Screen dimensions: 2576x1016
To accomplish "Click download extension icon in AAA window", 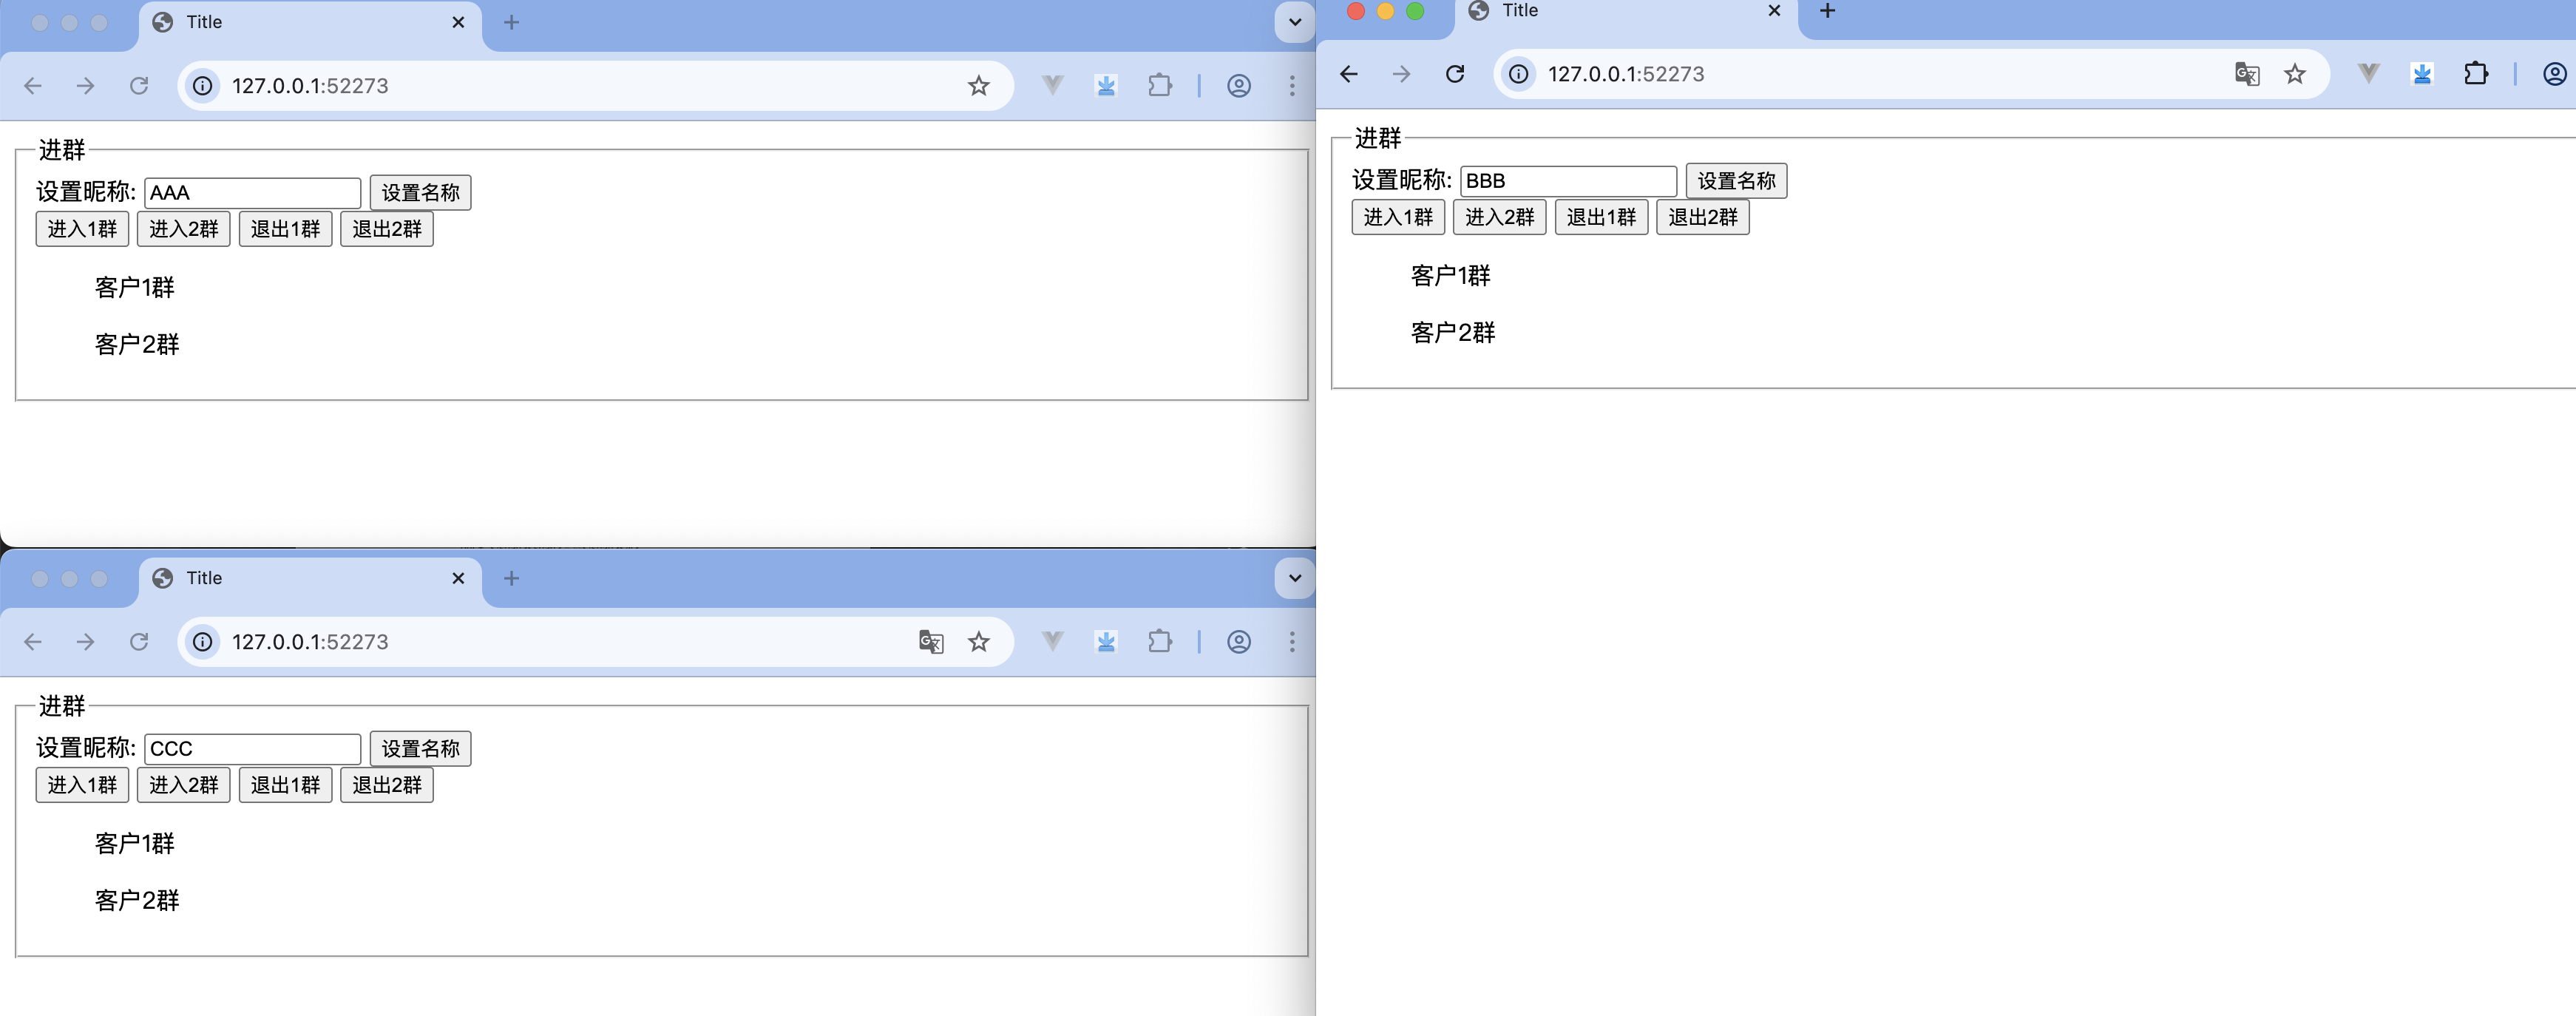I will point(1106,86).
